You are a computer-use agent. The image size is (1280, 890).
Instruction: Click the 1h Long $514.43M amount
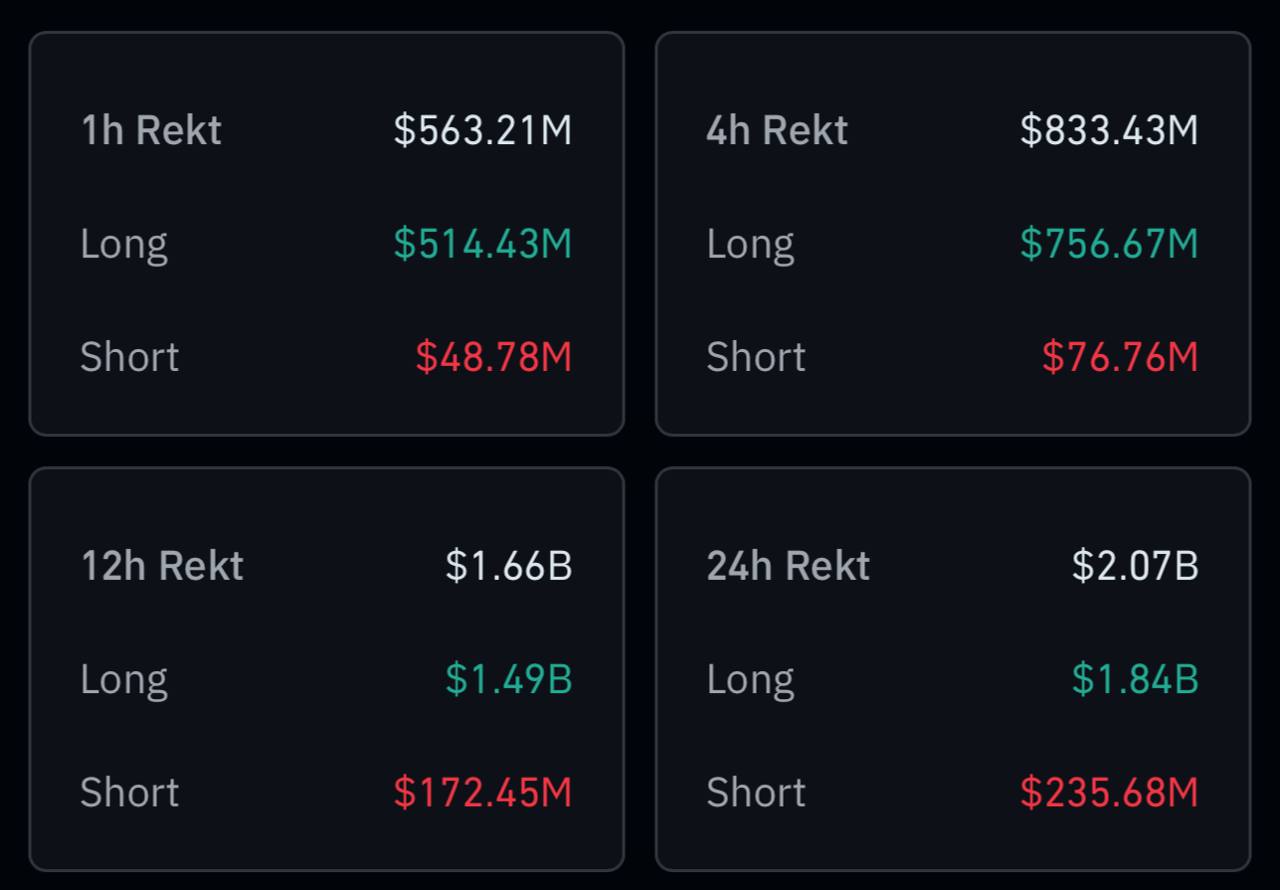pyautogui.click(x=482, y=244)
